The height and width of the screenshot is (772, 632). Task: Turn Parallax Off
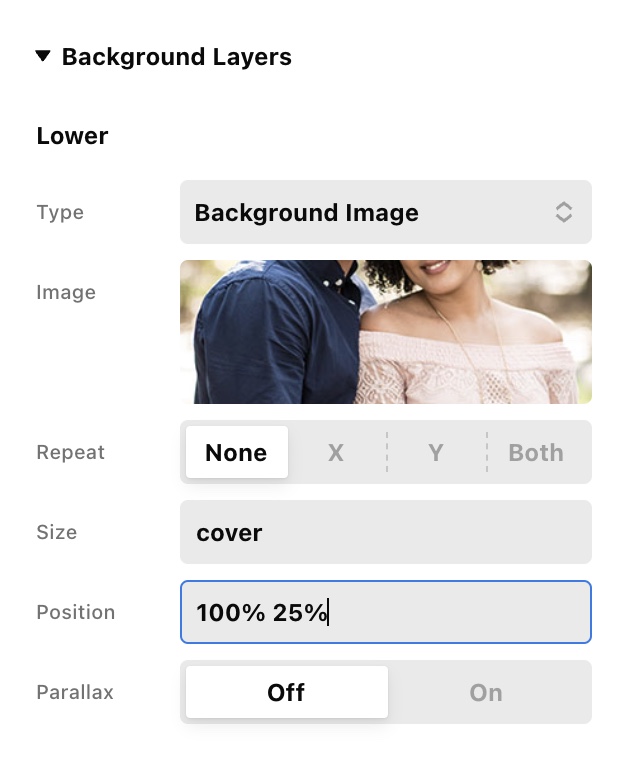(286, 692)
